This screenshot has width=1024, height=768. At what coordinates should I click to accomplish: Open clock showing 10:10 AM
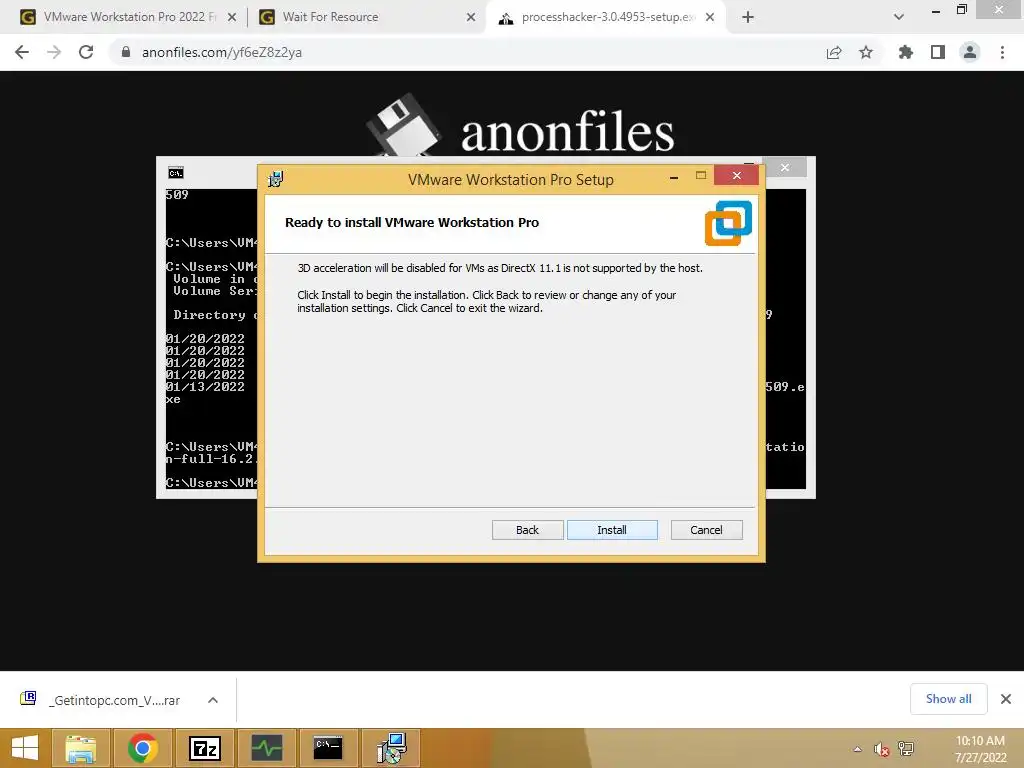[980, 749]
